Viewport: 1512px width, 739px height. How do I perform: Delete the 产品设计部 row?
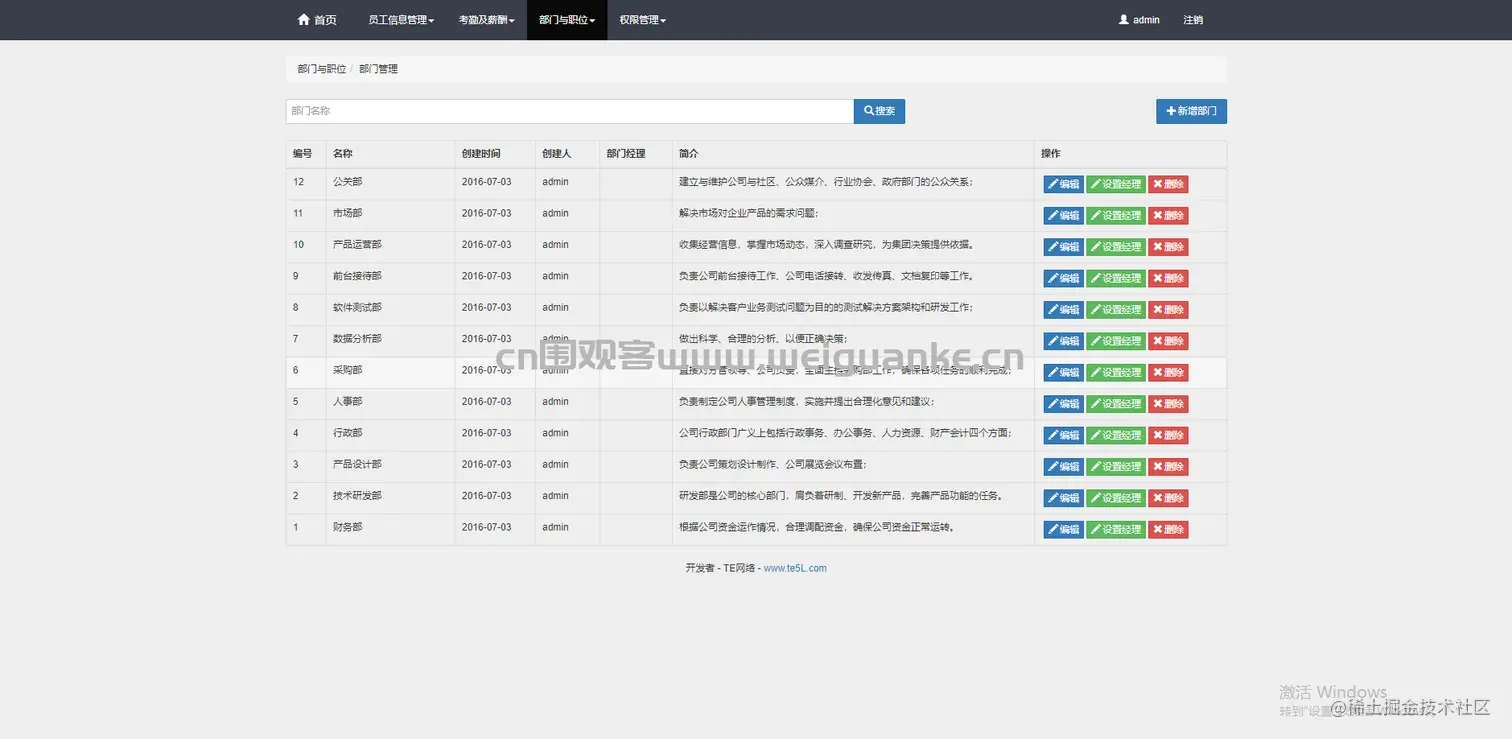click(x=1168, y=467)
